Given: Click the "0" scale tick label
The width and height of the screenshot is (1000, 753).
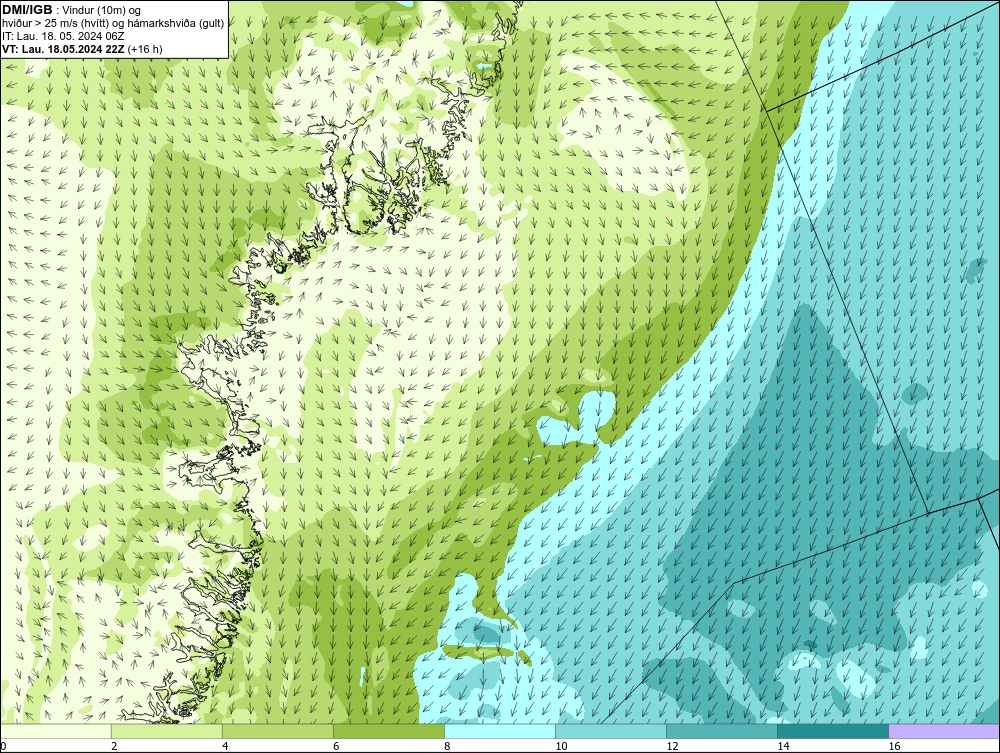Looking at the screenshot, I should [x=4, y=746].
